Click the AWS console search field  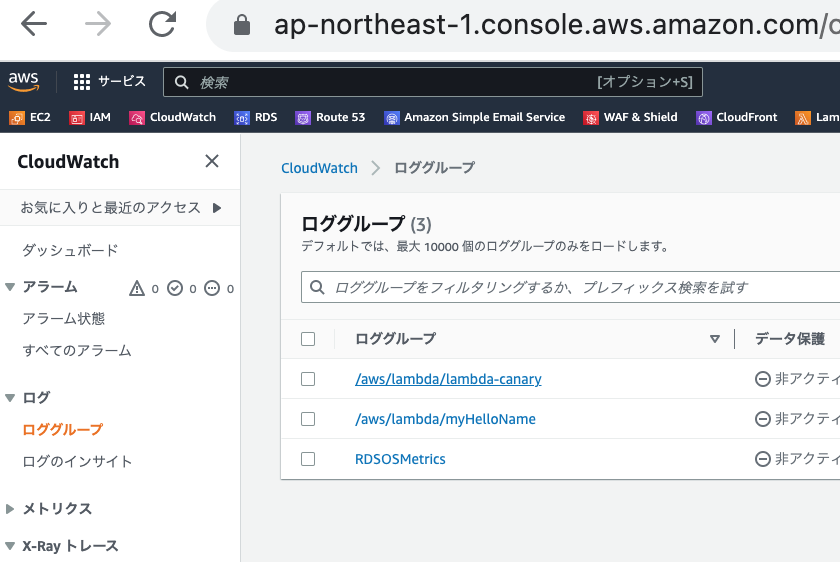(x=433, y=82)
